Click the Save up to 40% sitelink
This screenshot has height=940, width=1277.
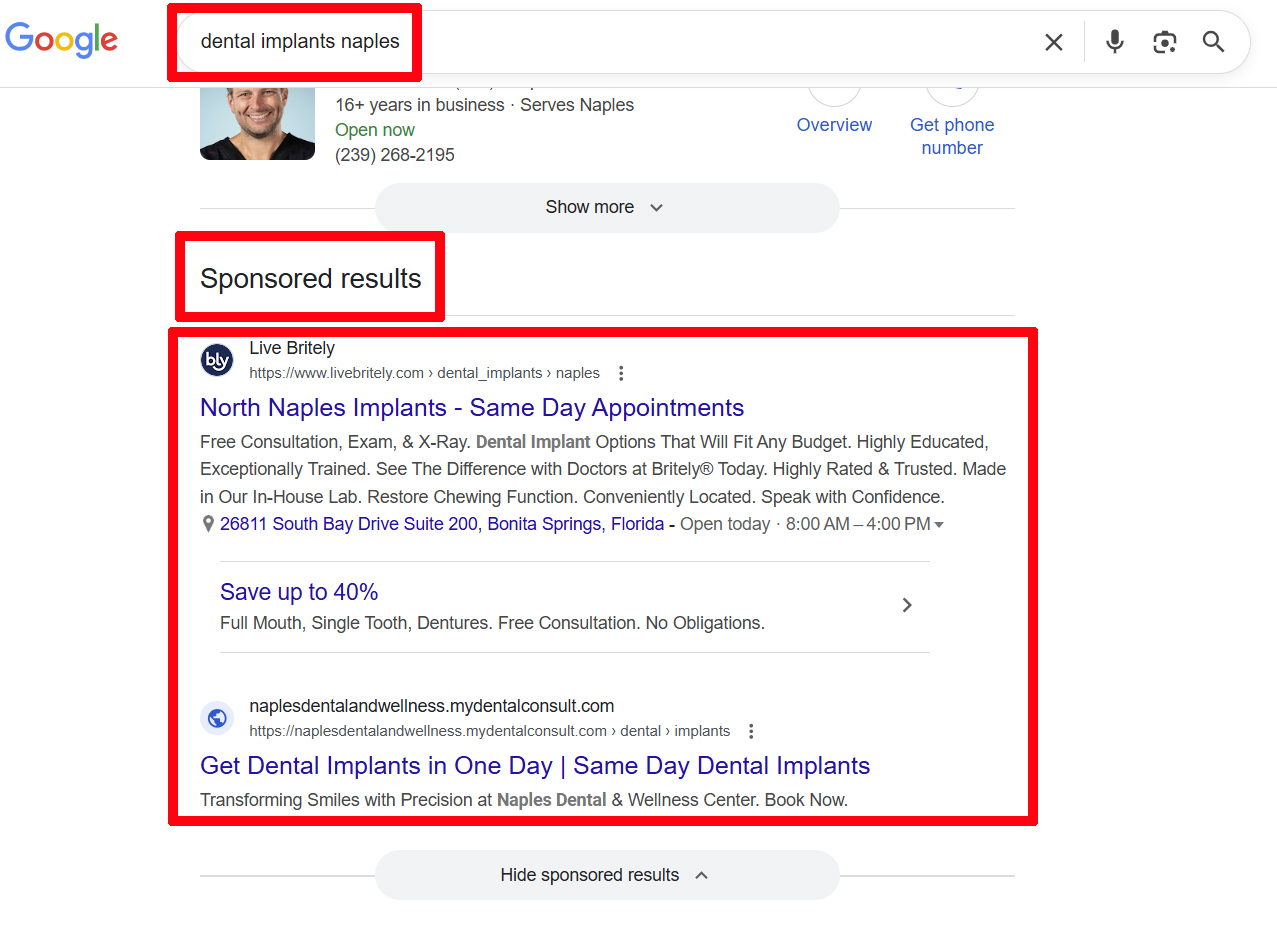(x=299, y=592)
